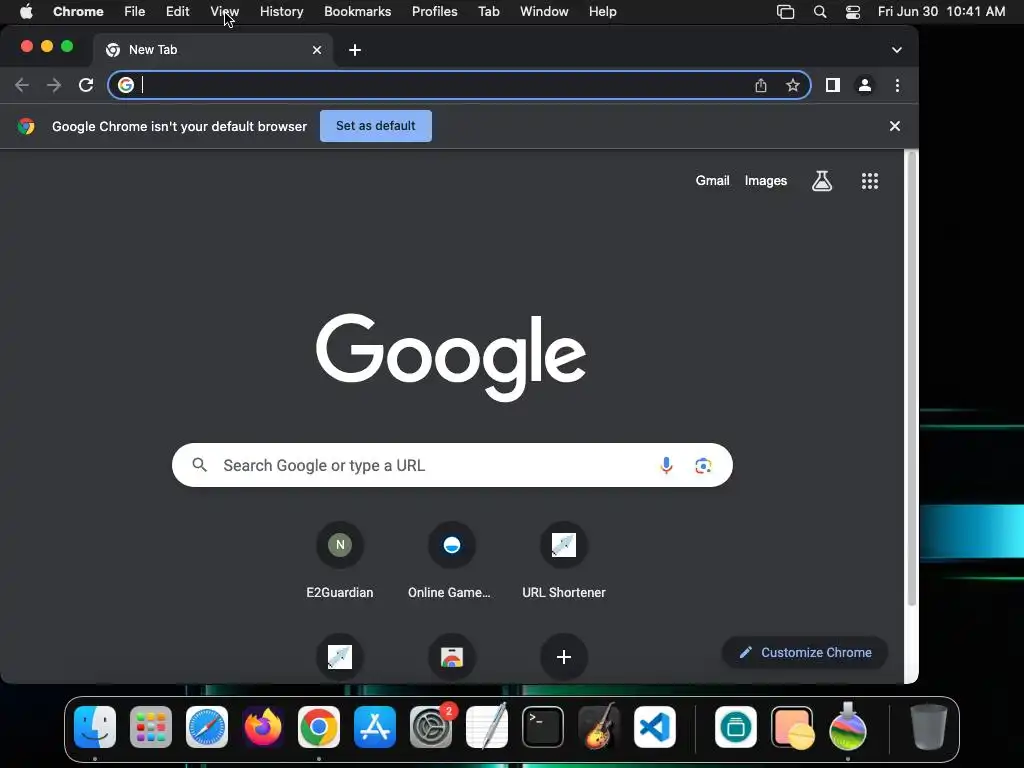Open TextEdit from the Dock
Viewport: 1024px width, 768px height.
click(487, 726)
